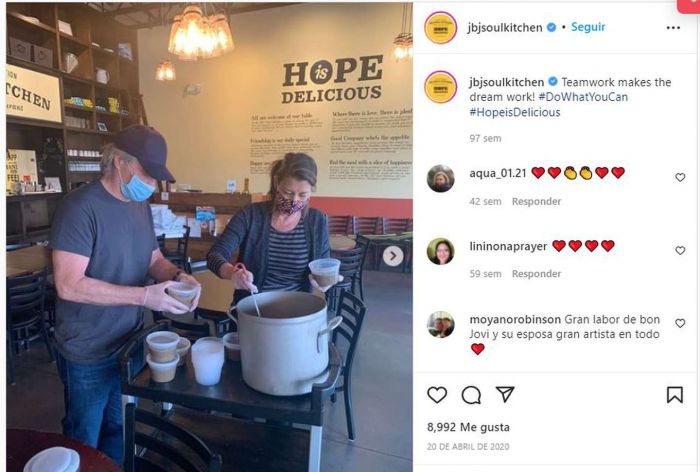
Task: Open jbjsoulkitchen profile from the header username
Action: coord(505,27)
